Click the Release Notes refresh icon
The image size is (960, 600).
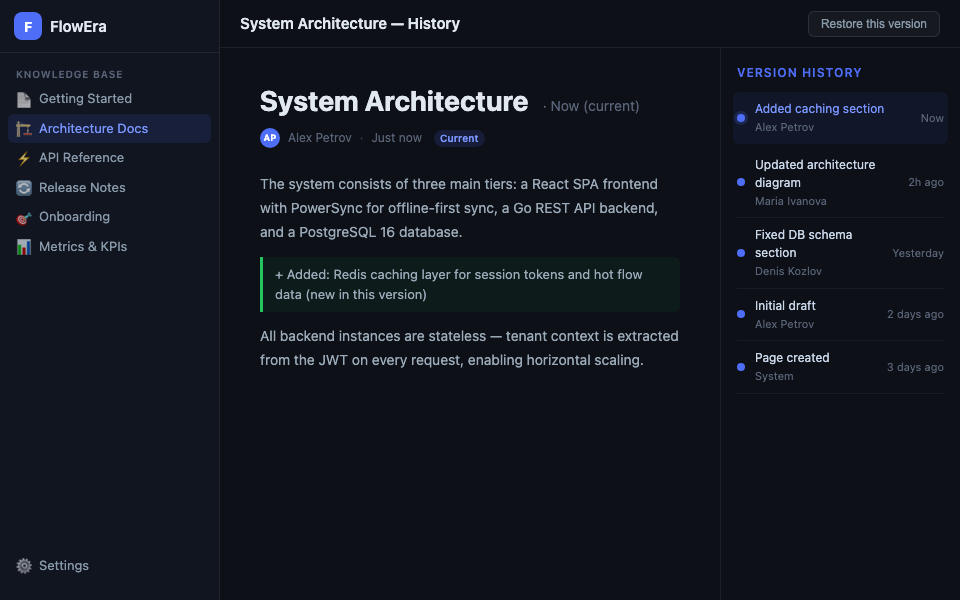coord(24,188)
